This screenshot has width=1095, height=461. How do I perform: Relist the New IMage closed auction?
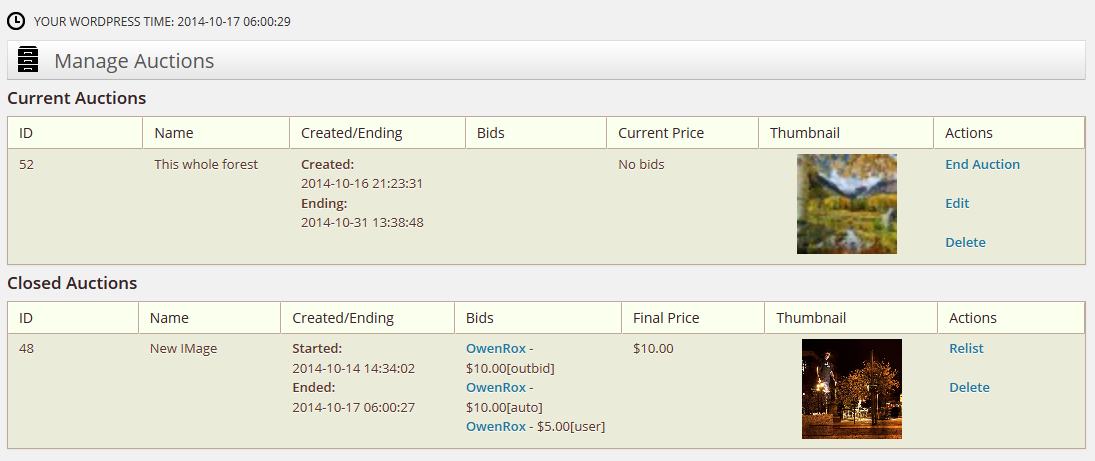click(x=966, y=348)
